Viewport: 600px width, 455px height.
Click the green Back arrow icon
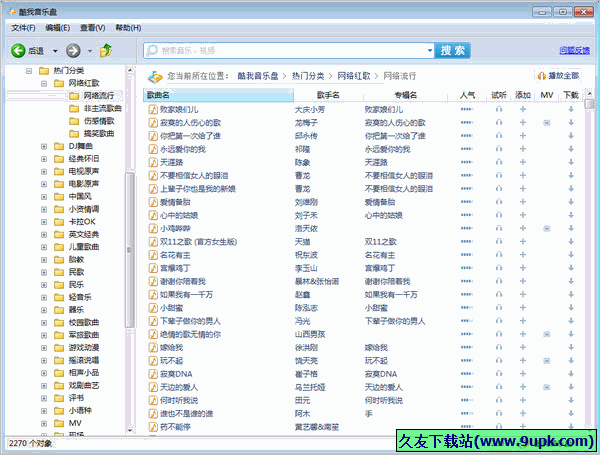[18, 51]
